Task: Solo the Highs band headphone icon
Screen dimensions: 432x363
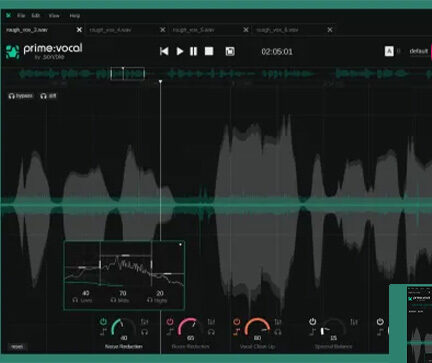Action: [x=150, y=300]
